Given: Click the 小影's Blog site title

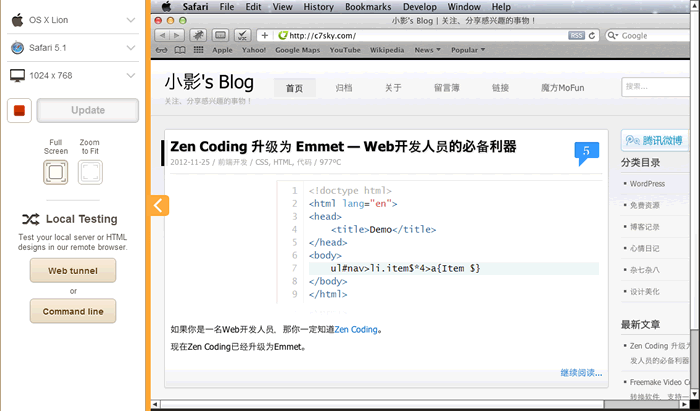Looking at the screenshot, I should pyautogui.click(x=209, y=82).
